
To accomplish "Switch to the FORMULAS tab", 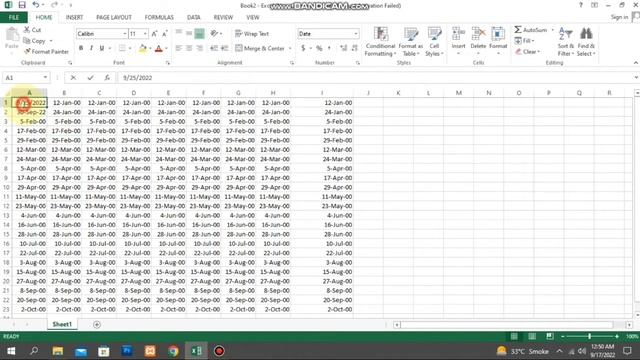I will click(159, 17).
